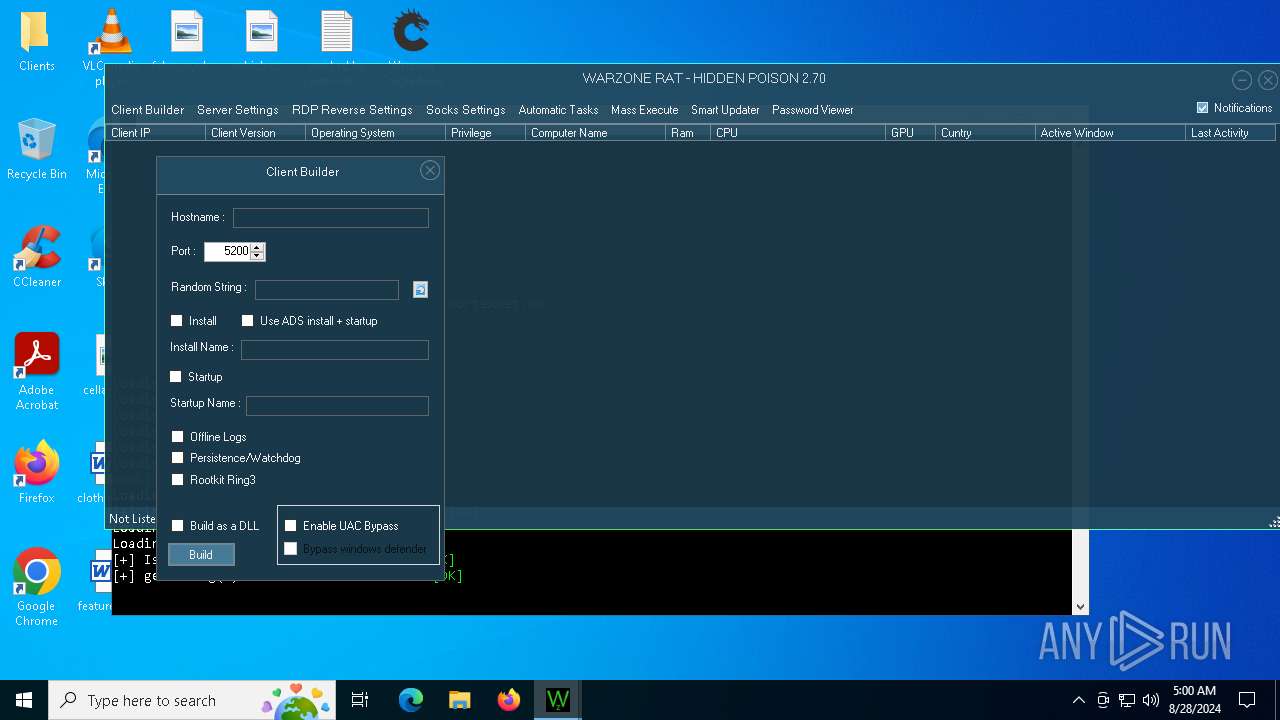Sort by the Computer Name column
Image resolution: width=1280 pixels, height=720 pixels.
click(595, 133)
